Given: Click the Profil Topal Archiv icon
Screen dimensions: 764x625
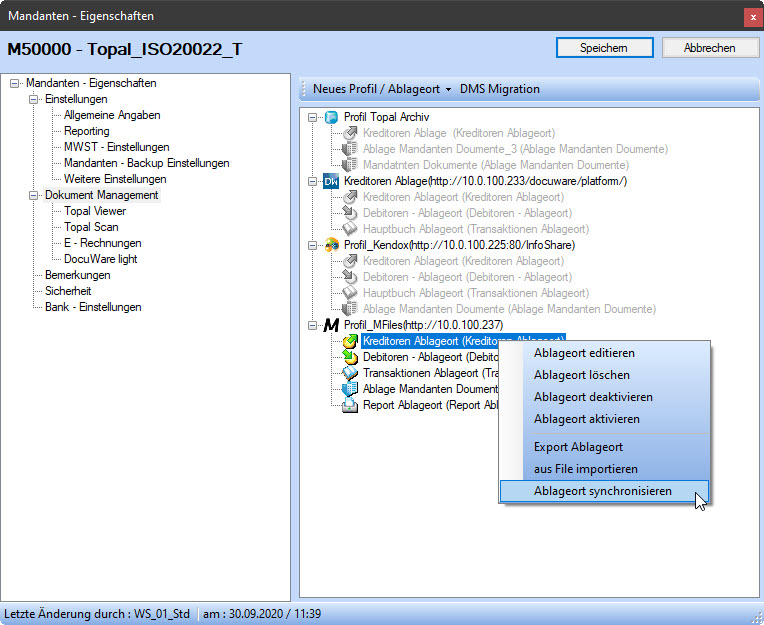Looking at the screenshot, I should [x=332, y=117].
